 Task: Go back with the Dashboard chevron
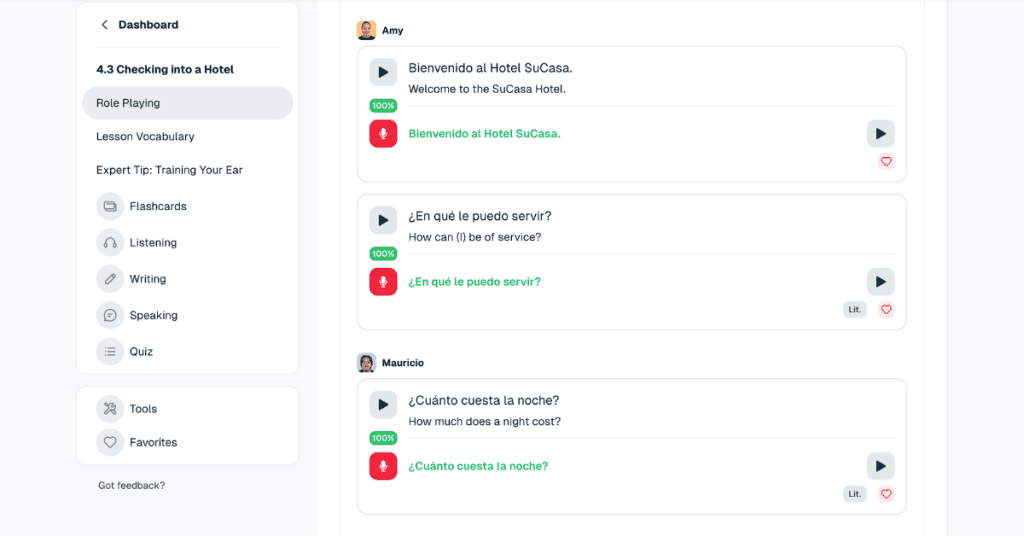(x=104, y=25)
